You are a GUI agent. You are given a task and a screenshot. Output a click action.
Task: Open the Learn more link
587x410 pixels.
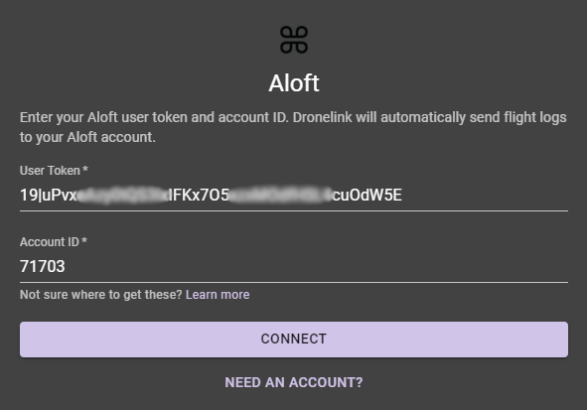218,295
